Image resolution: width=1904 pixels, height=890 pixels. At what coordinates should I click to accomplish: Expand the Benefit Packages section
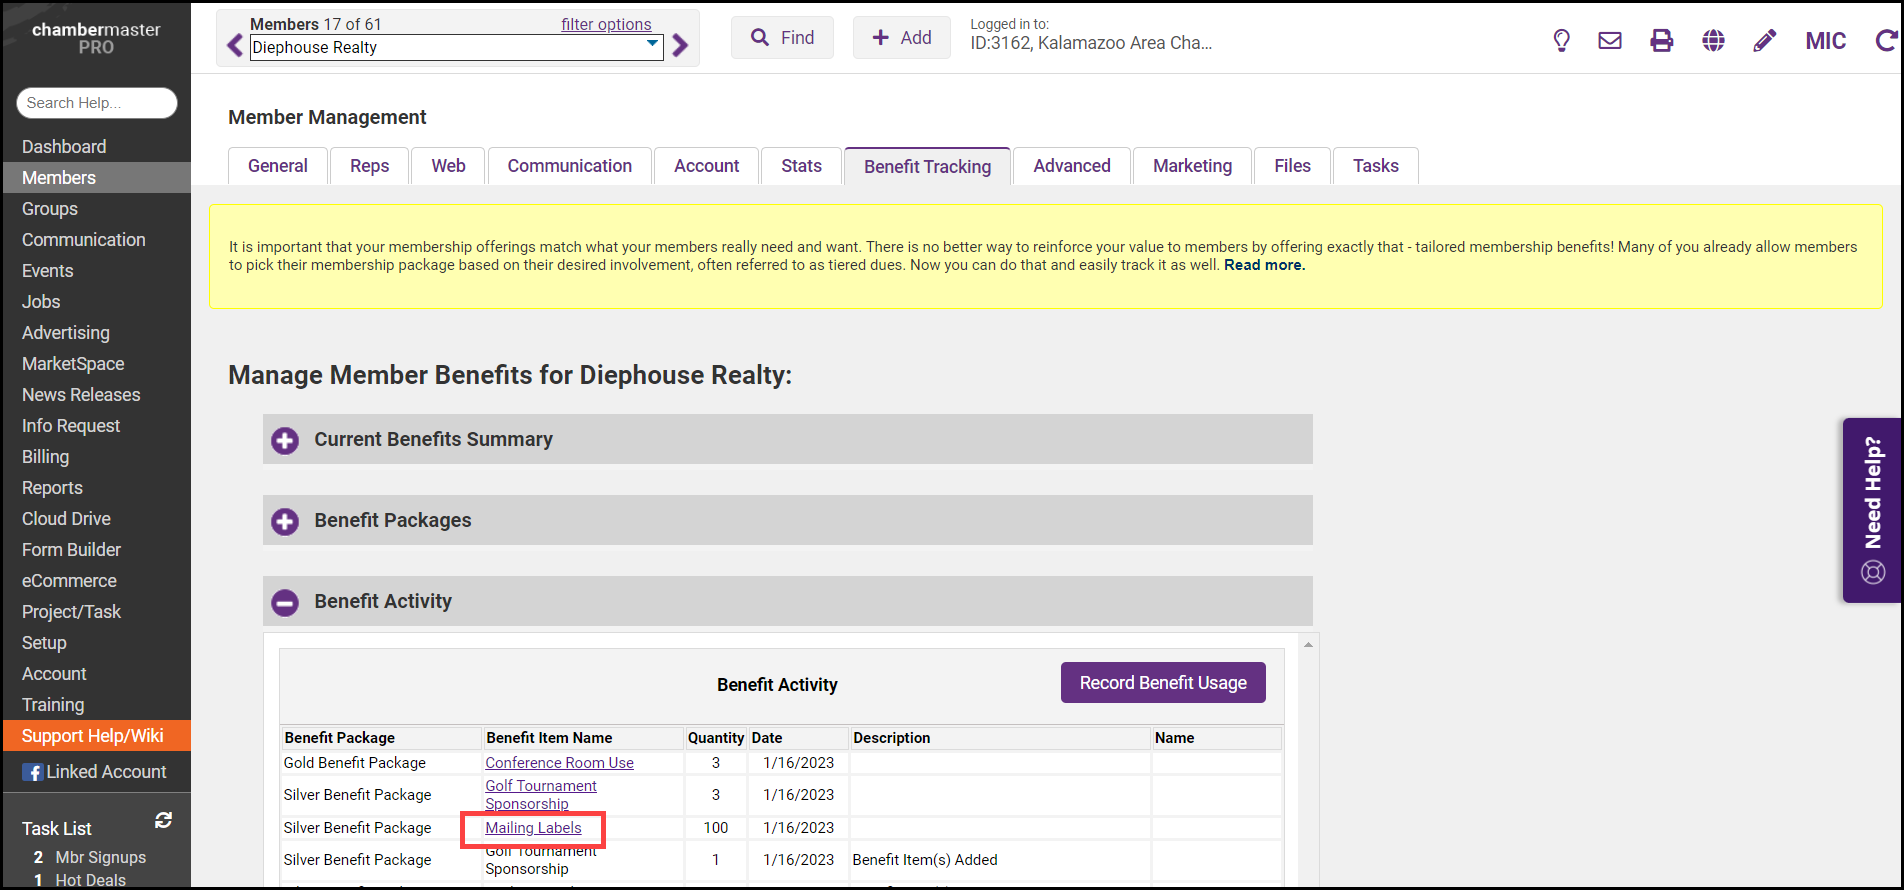[x=285, y=521]
